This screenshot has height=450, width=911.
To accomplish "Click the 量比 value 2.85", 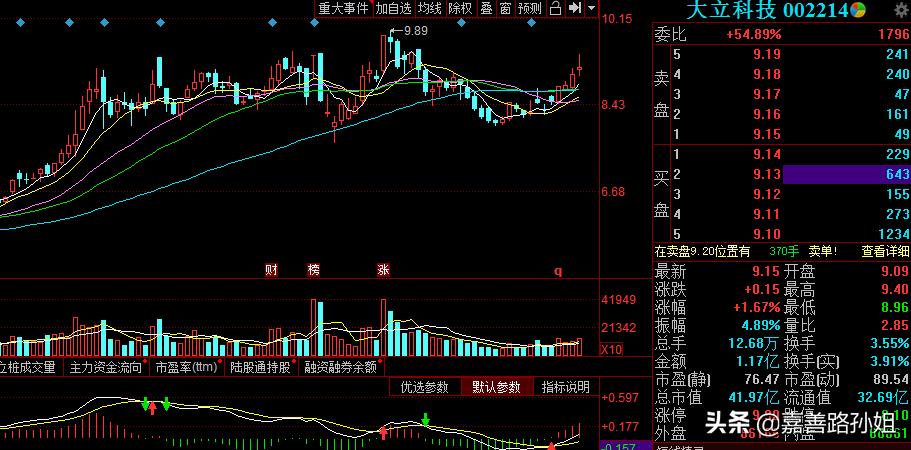I will point(895,325).
